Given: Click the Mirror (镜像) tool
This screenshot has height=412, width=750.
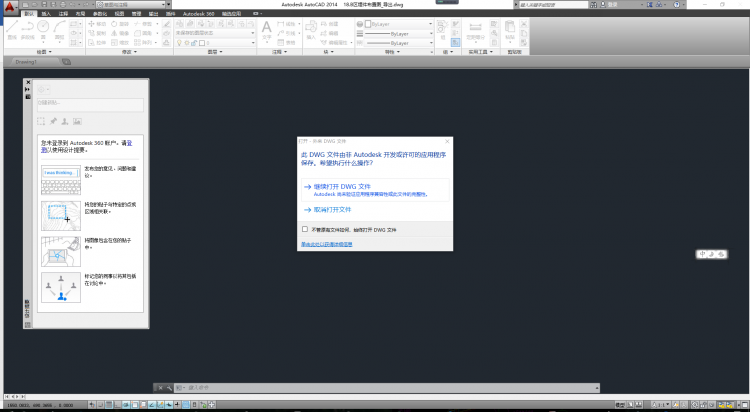Looking at the screenshot, I should point(120,33).
